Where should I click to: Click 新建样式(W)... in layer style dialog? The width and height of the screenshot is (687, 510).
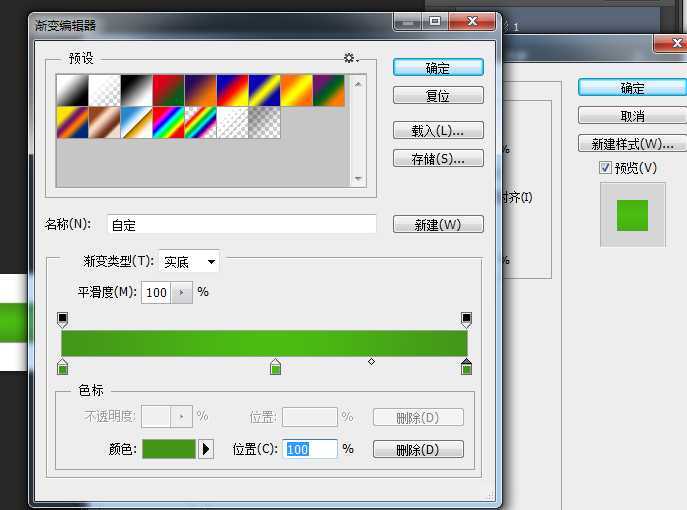[633, 143]
